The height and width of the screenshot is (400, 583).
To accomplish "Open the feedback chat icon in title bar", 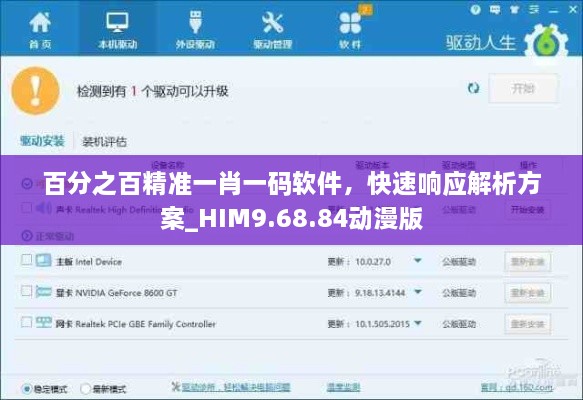I will click(x=495, y=10).
